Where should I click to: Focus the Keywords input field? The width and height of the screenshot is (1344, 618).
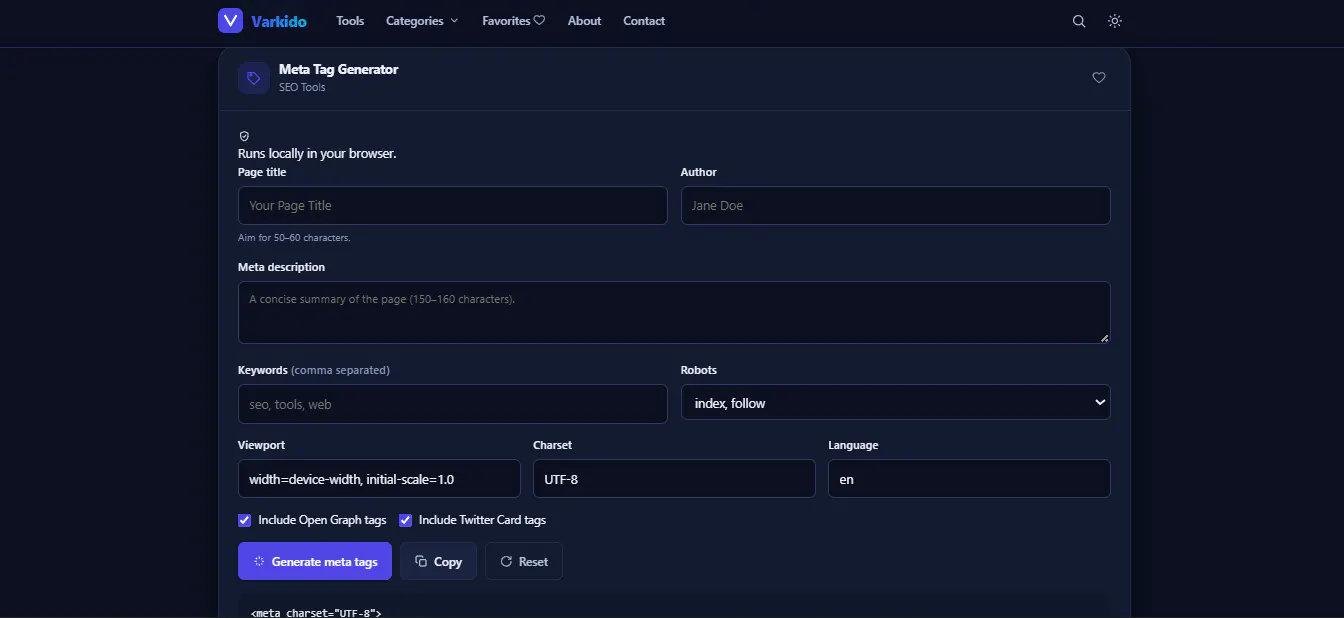(x=452, y=404)
